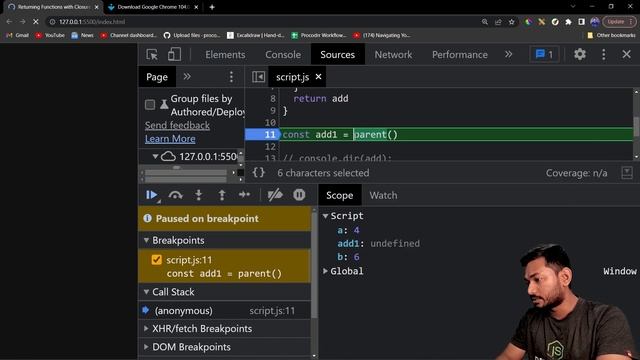Image resolution: width=640 pixels, height=360 pixels.
Task: Click the pretty print braces icon
Action: tap(258, 173)
